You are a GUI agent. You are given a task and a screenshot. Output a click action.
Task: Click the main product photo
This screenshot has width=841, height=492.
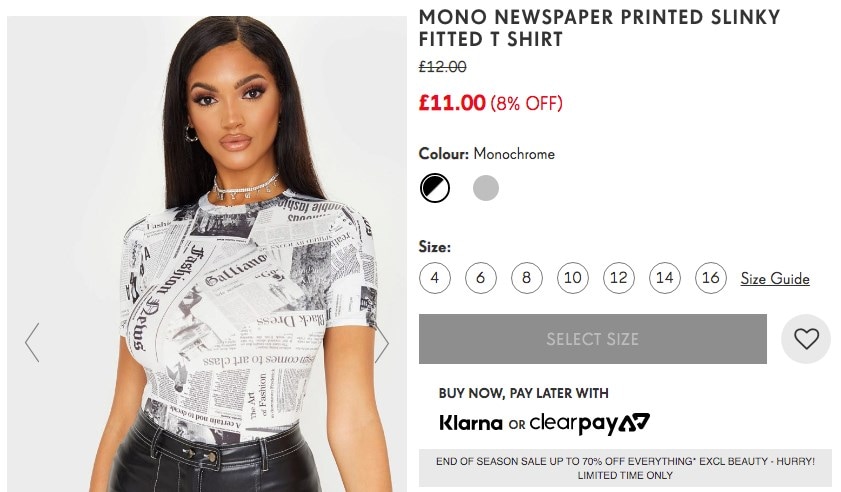tap(207, 254)
